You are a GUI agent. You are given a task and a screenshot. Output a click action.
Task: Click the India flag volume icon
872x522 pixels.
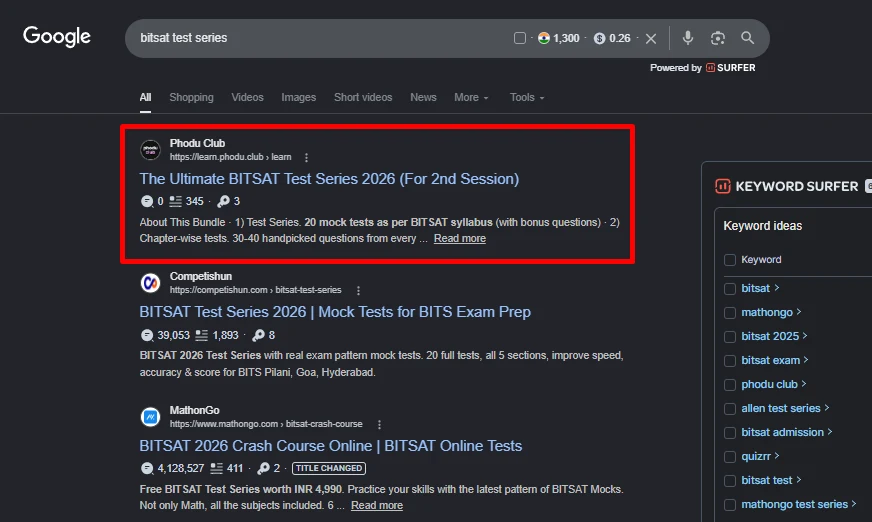(x=544, y=38)
